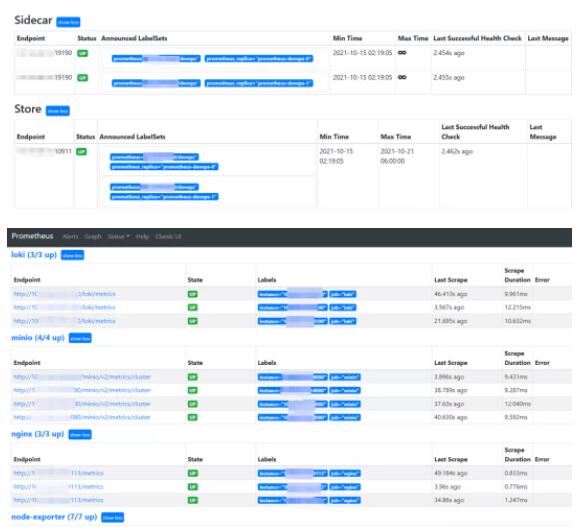Click job="loki" label in row 3.567s ago
The height and width of the screenshot is (530, 586).
343,308
